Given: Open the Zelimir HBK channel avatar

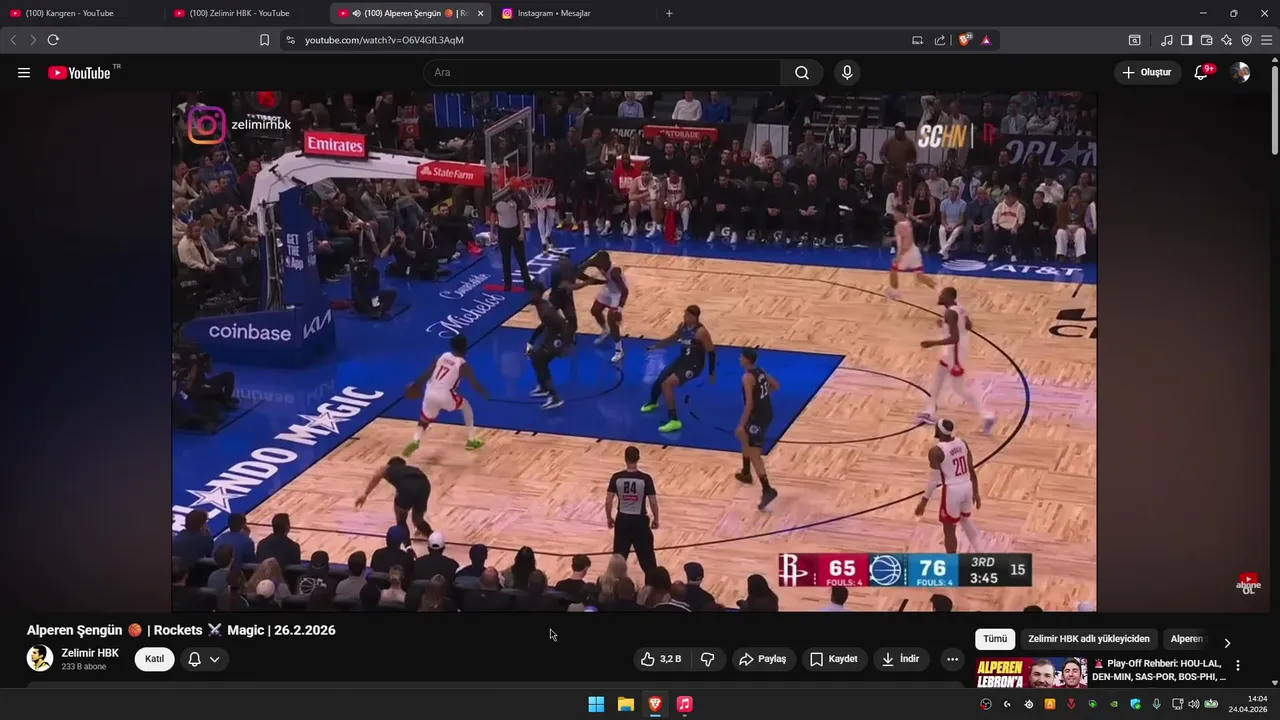Looking at the screenshot, I should point(40,658).
